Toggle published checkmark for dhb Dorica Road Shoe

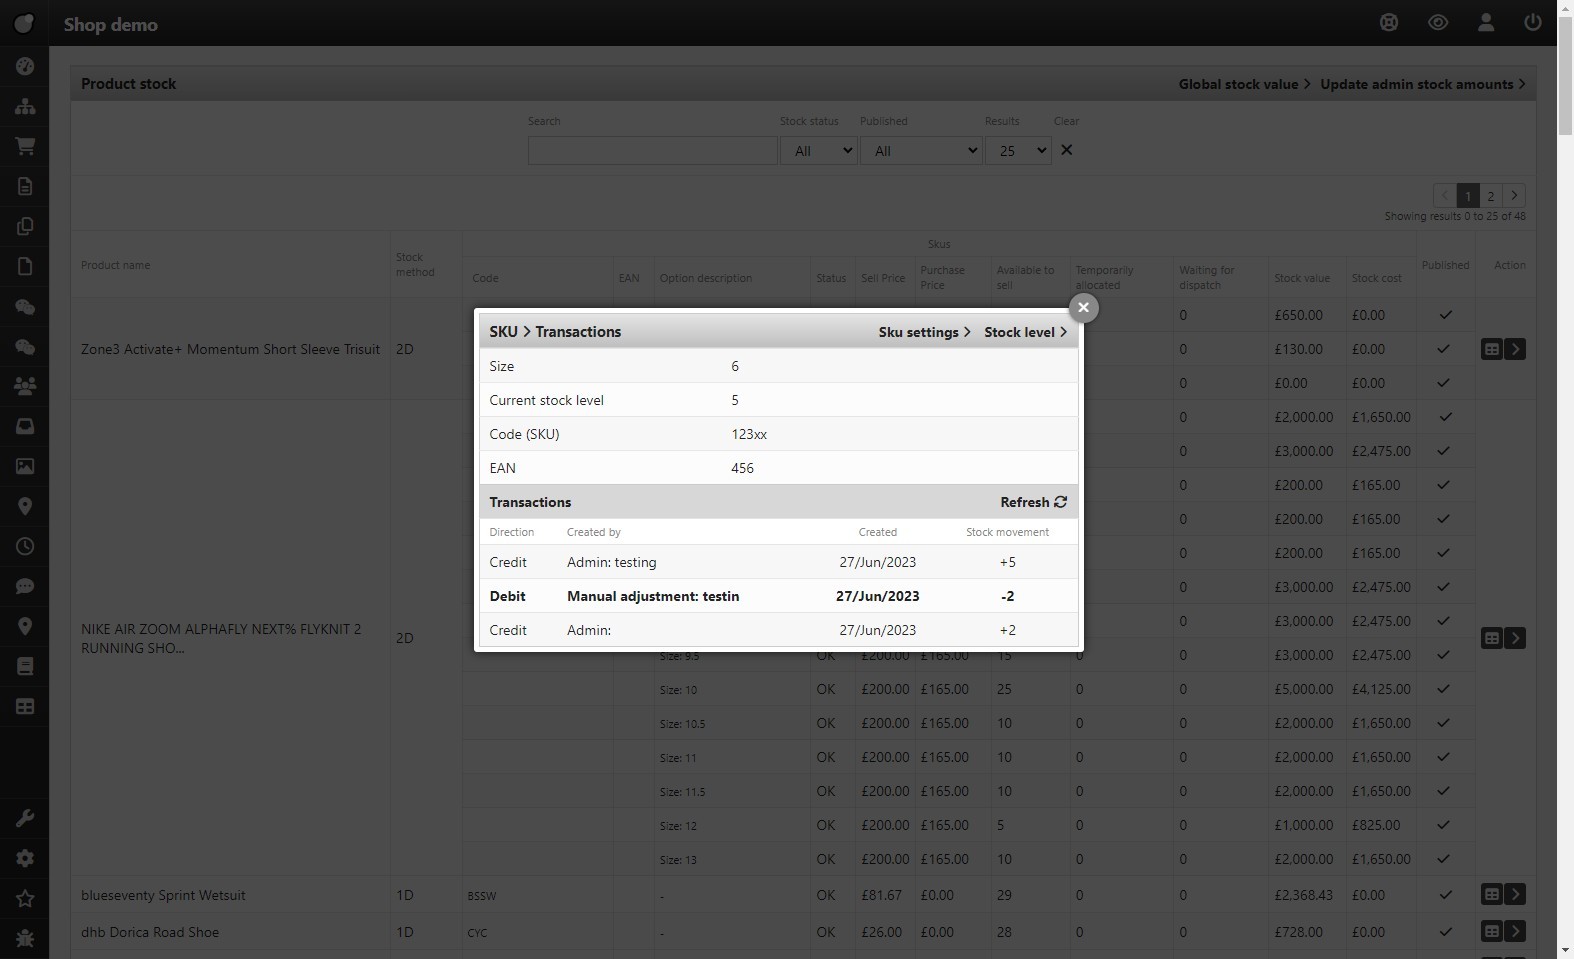point(1445,932)
